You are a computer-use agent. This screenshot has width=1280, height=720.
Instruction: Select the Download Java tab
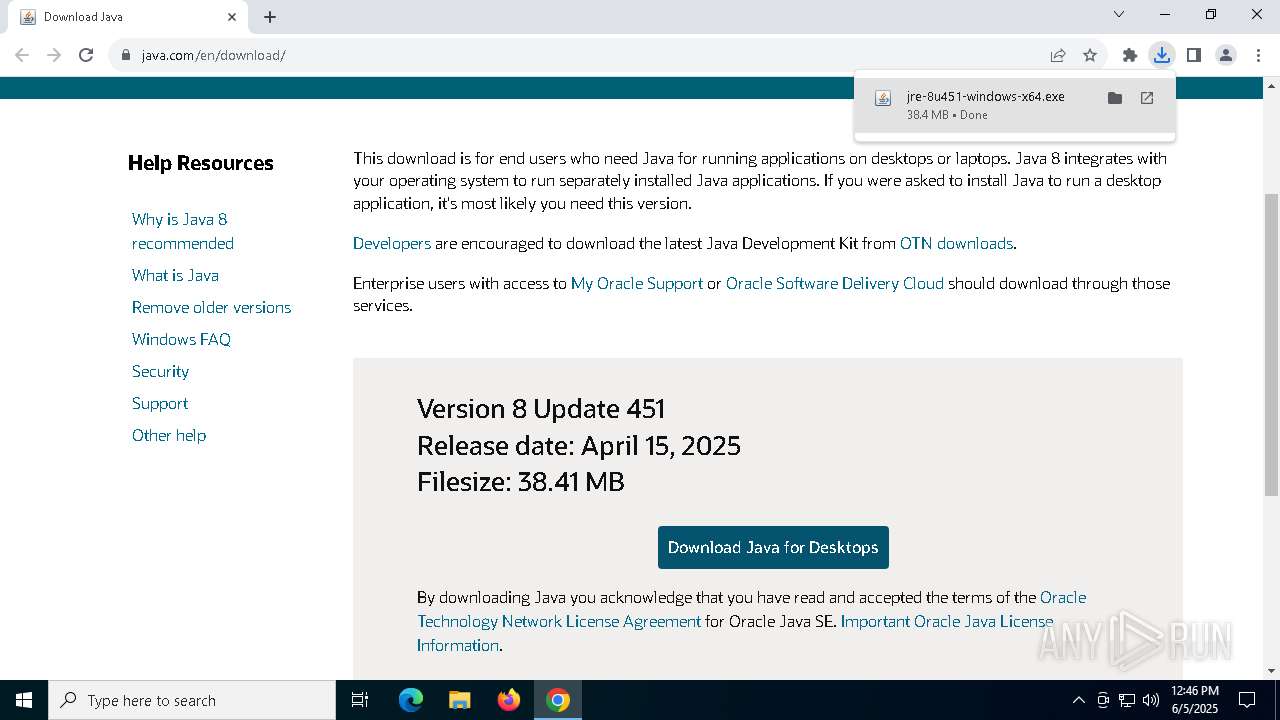[128, 17]
